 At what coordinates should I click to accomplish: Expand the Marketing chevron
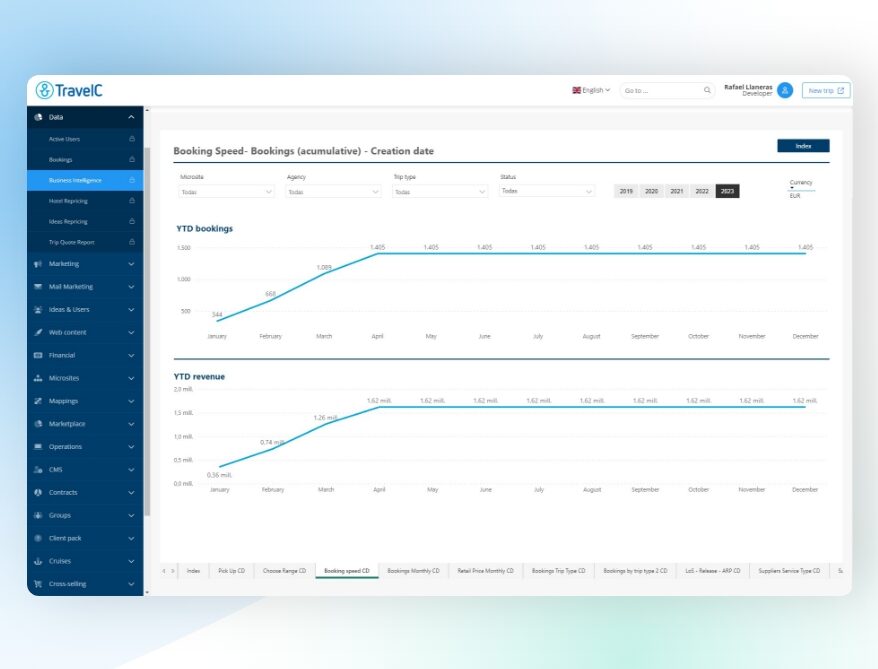click(x=131, y=264)
